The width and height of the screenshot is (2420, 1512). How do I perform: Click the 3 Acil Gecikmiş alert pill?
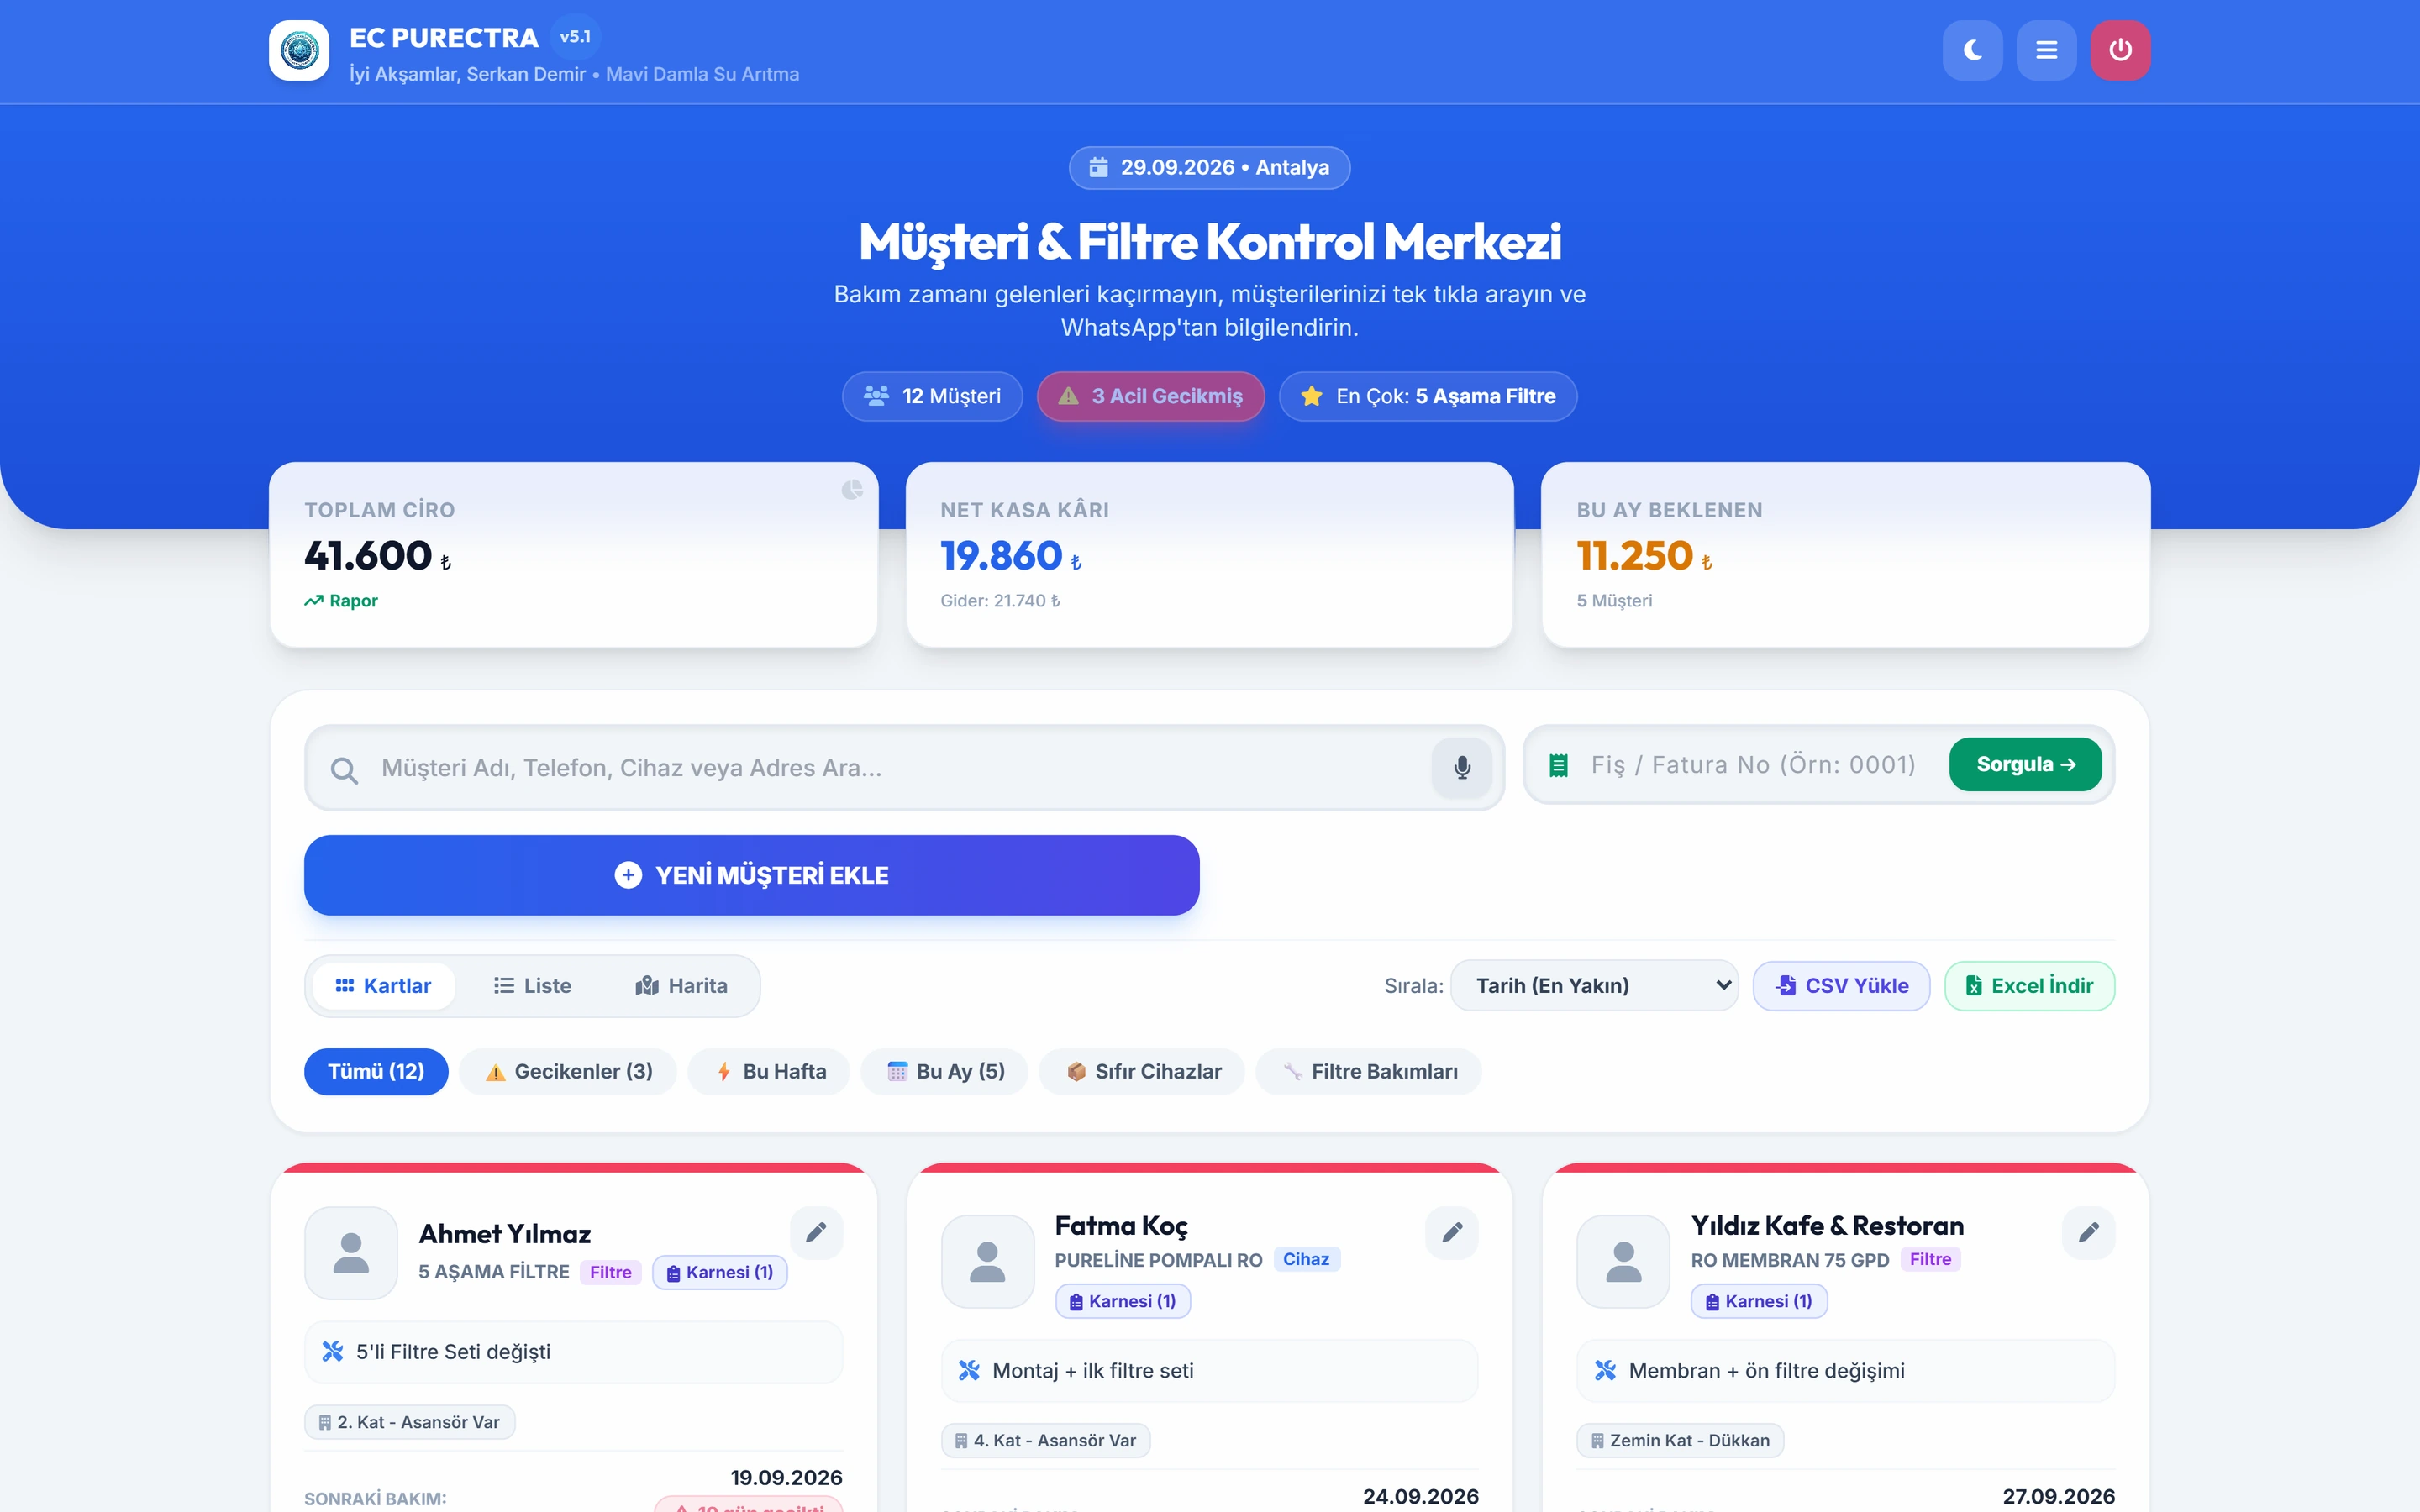point(1151,397)
